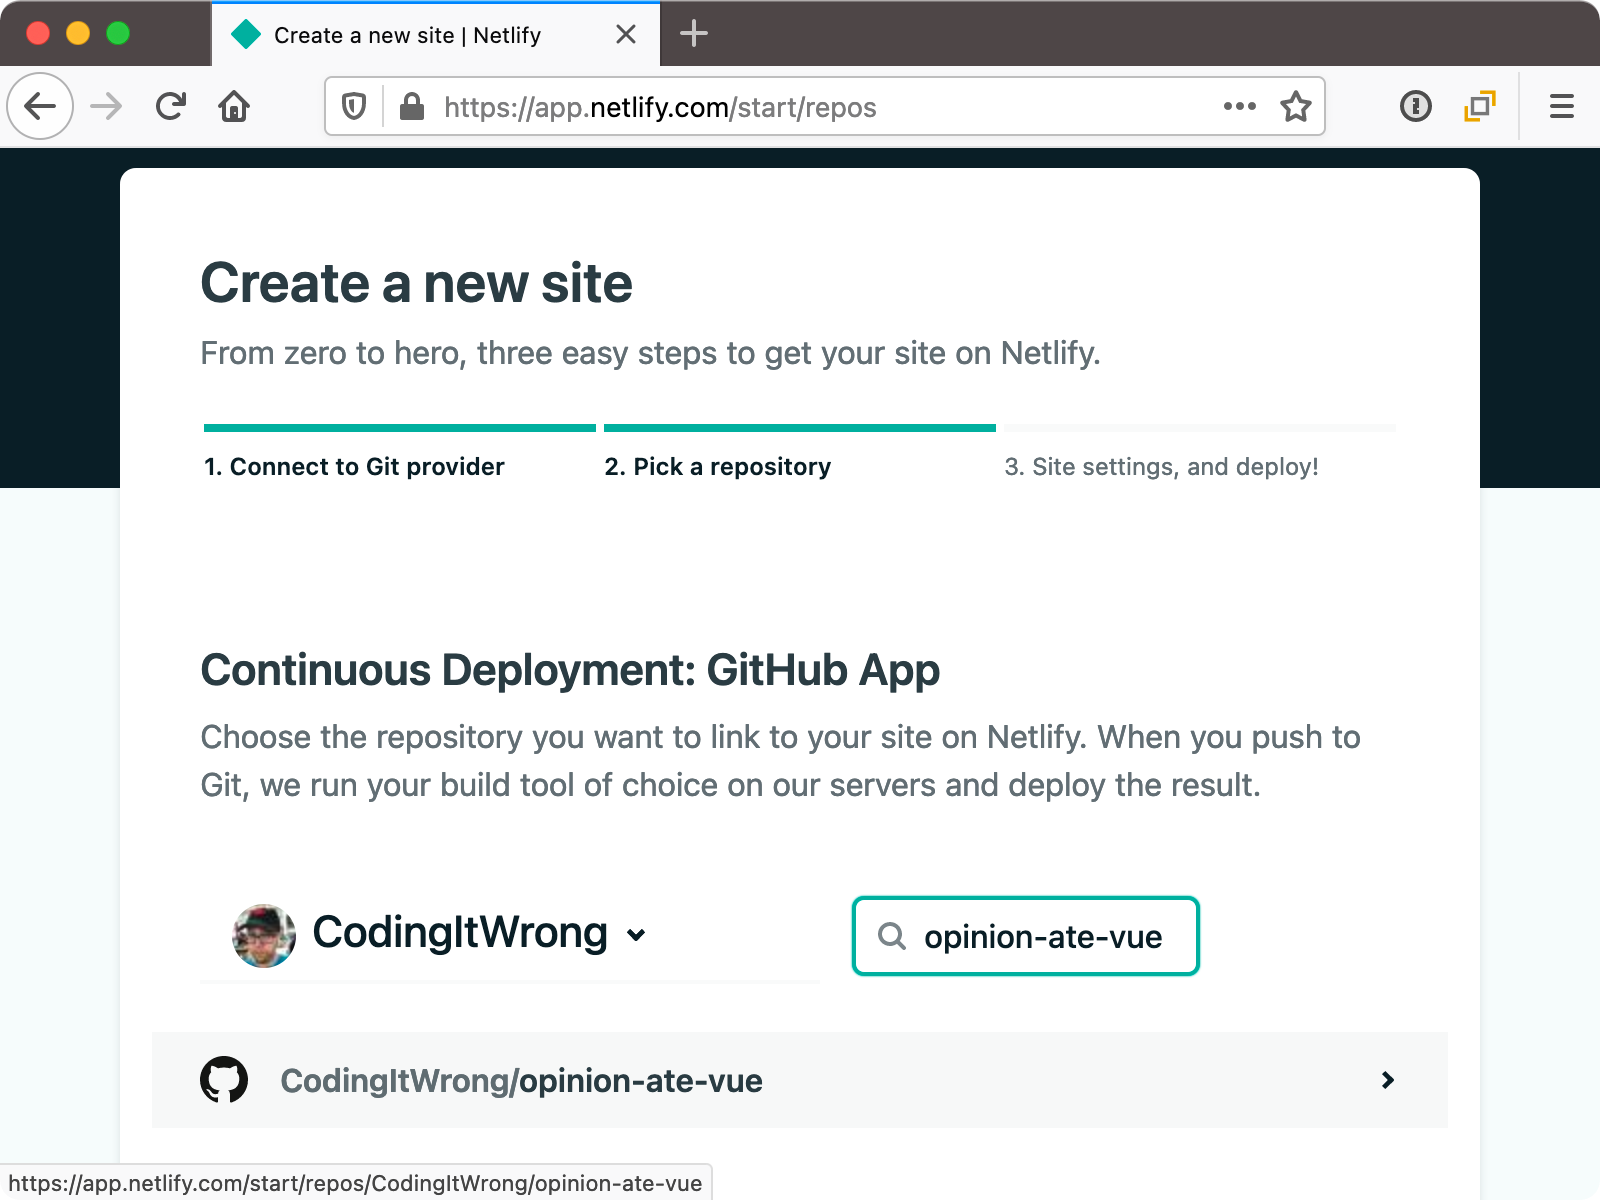The height and width of the screenshot is (1200, 1600).
Task: Show site security info via padlock
Action: [411, 106]
